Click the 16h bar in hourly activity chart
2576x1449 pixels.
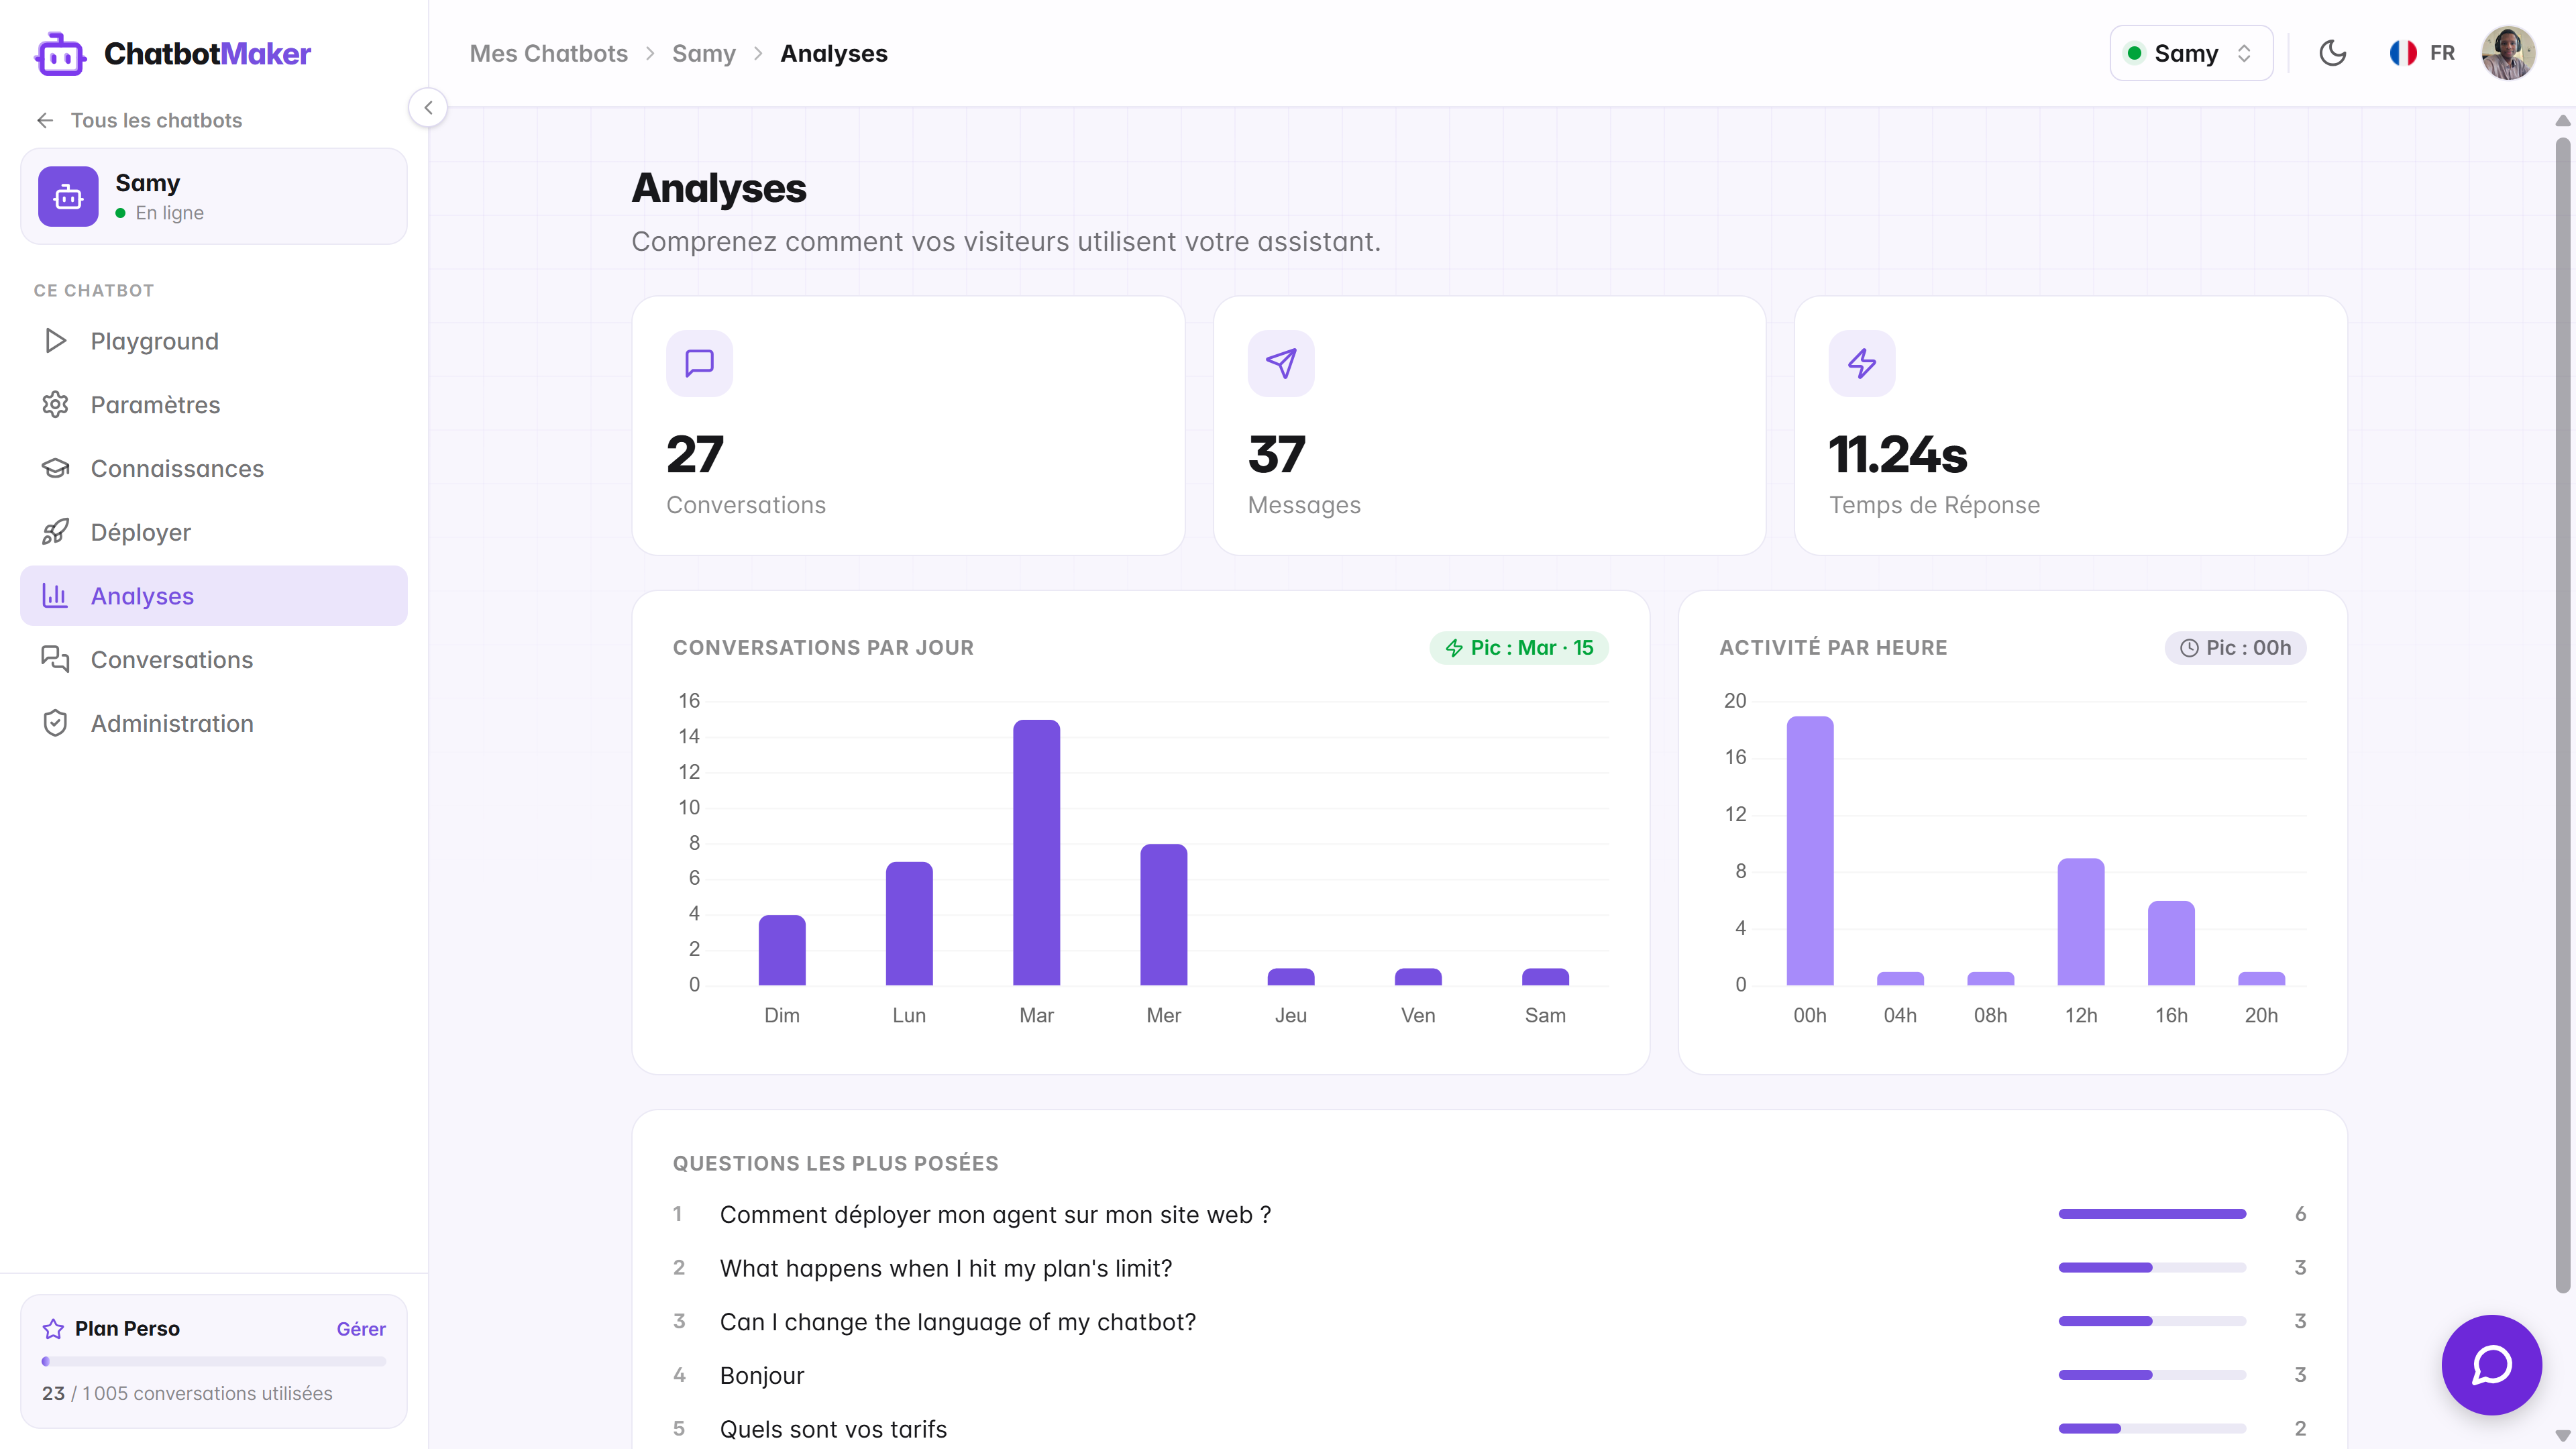(x=2171, y=943)
